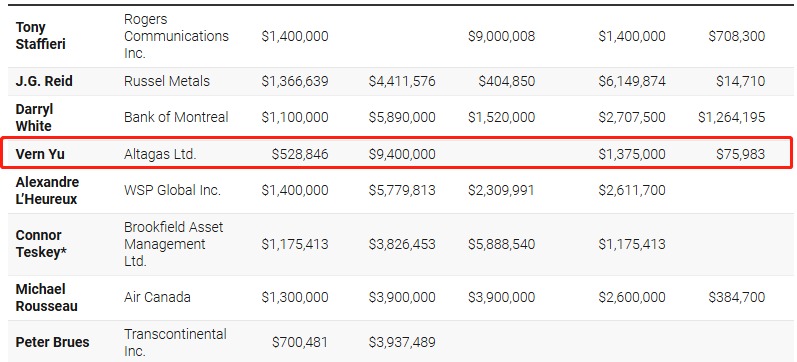The height and width of the screenshot is (362, 797).
Task: Click the Russel Metals company cell
Action: [x=167, y=81]
